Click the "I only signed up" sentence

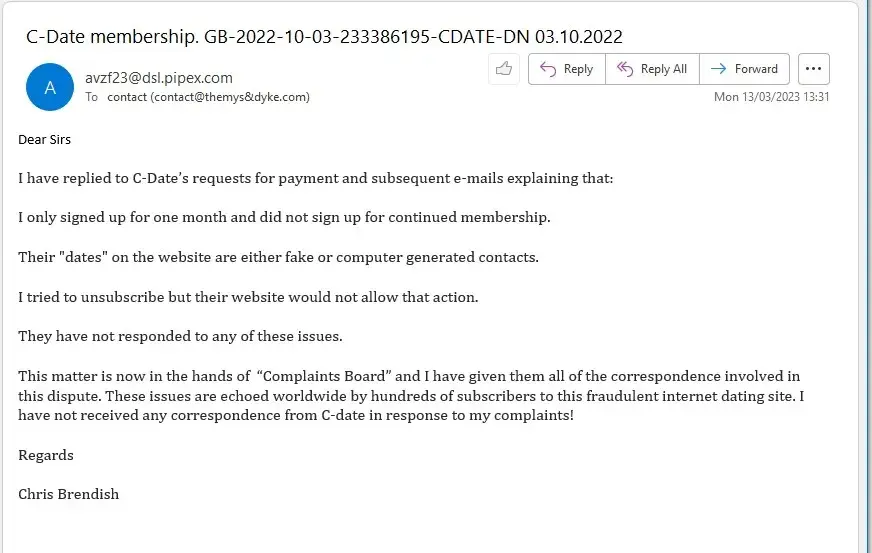tap(284, 217)
